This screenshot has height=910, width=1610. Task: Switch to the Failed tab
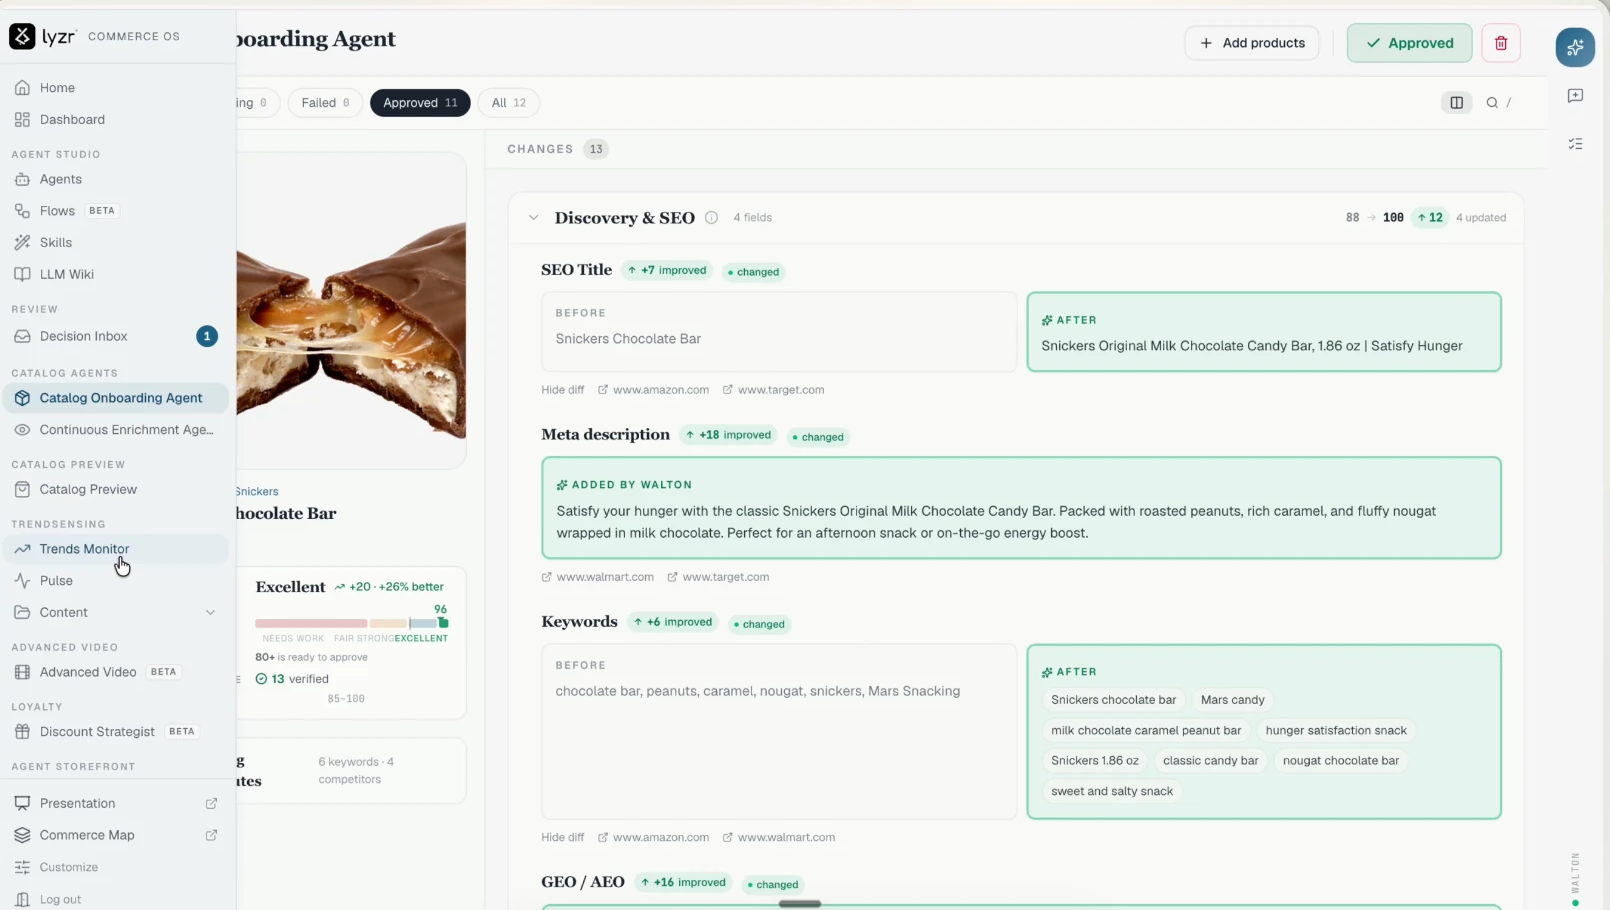[325, 103]
